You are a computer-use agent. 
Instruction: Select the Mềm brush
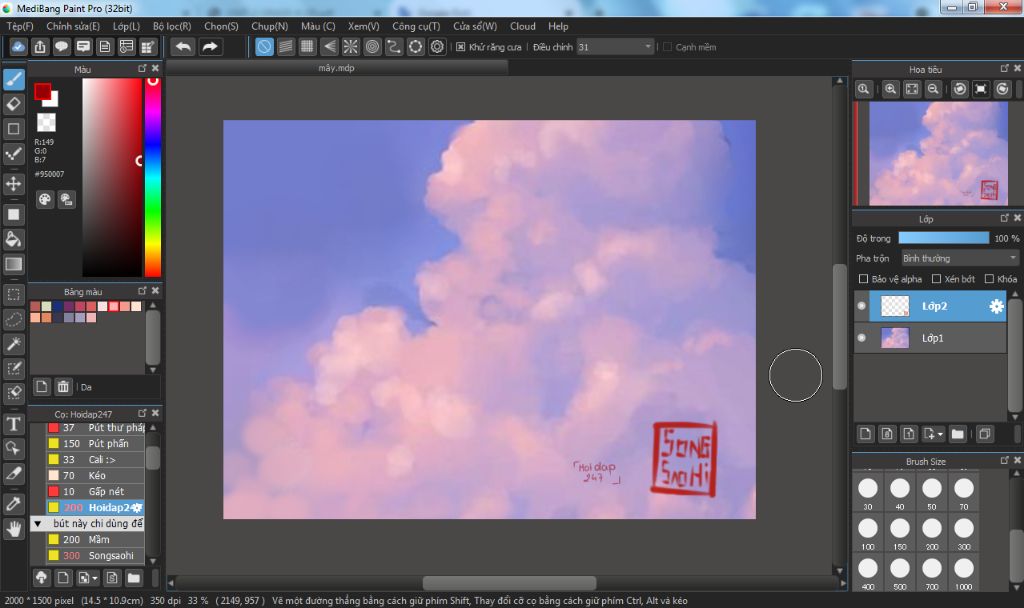tap(95, 539)
